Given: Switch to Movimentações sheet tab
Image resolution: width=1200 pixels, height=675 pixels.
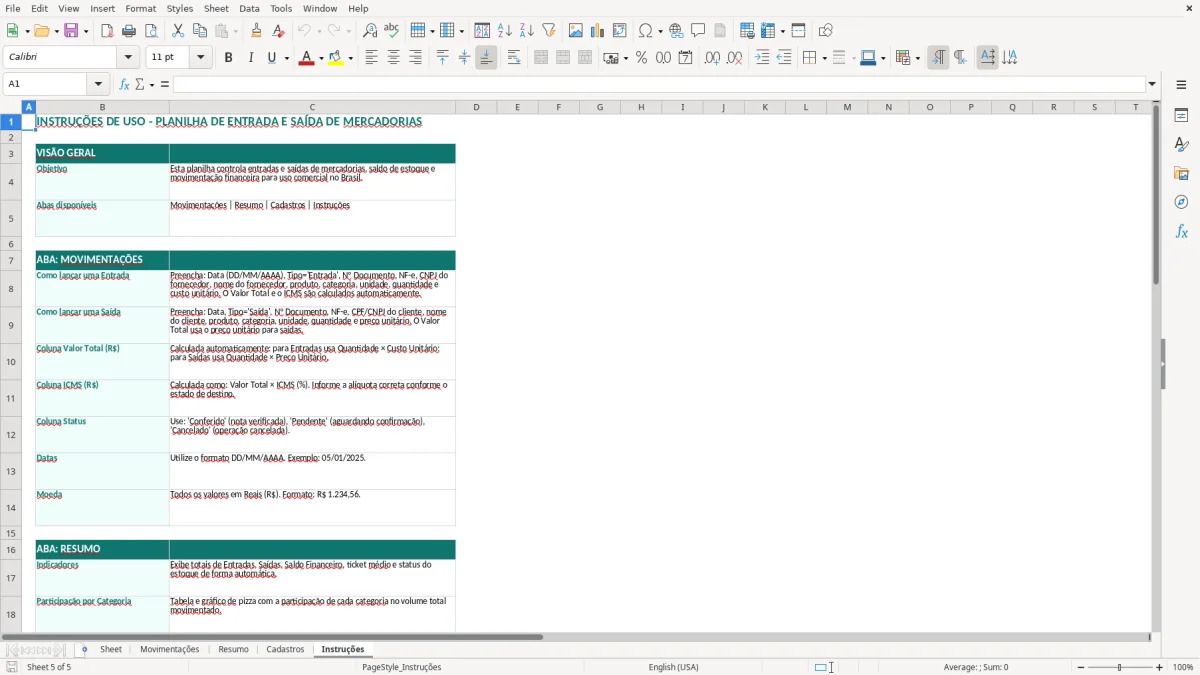Looking at the screenshot, I should (x=169, y=650).
